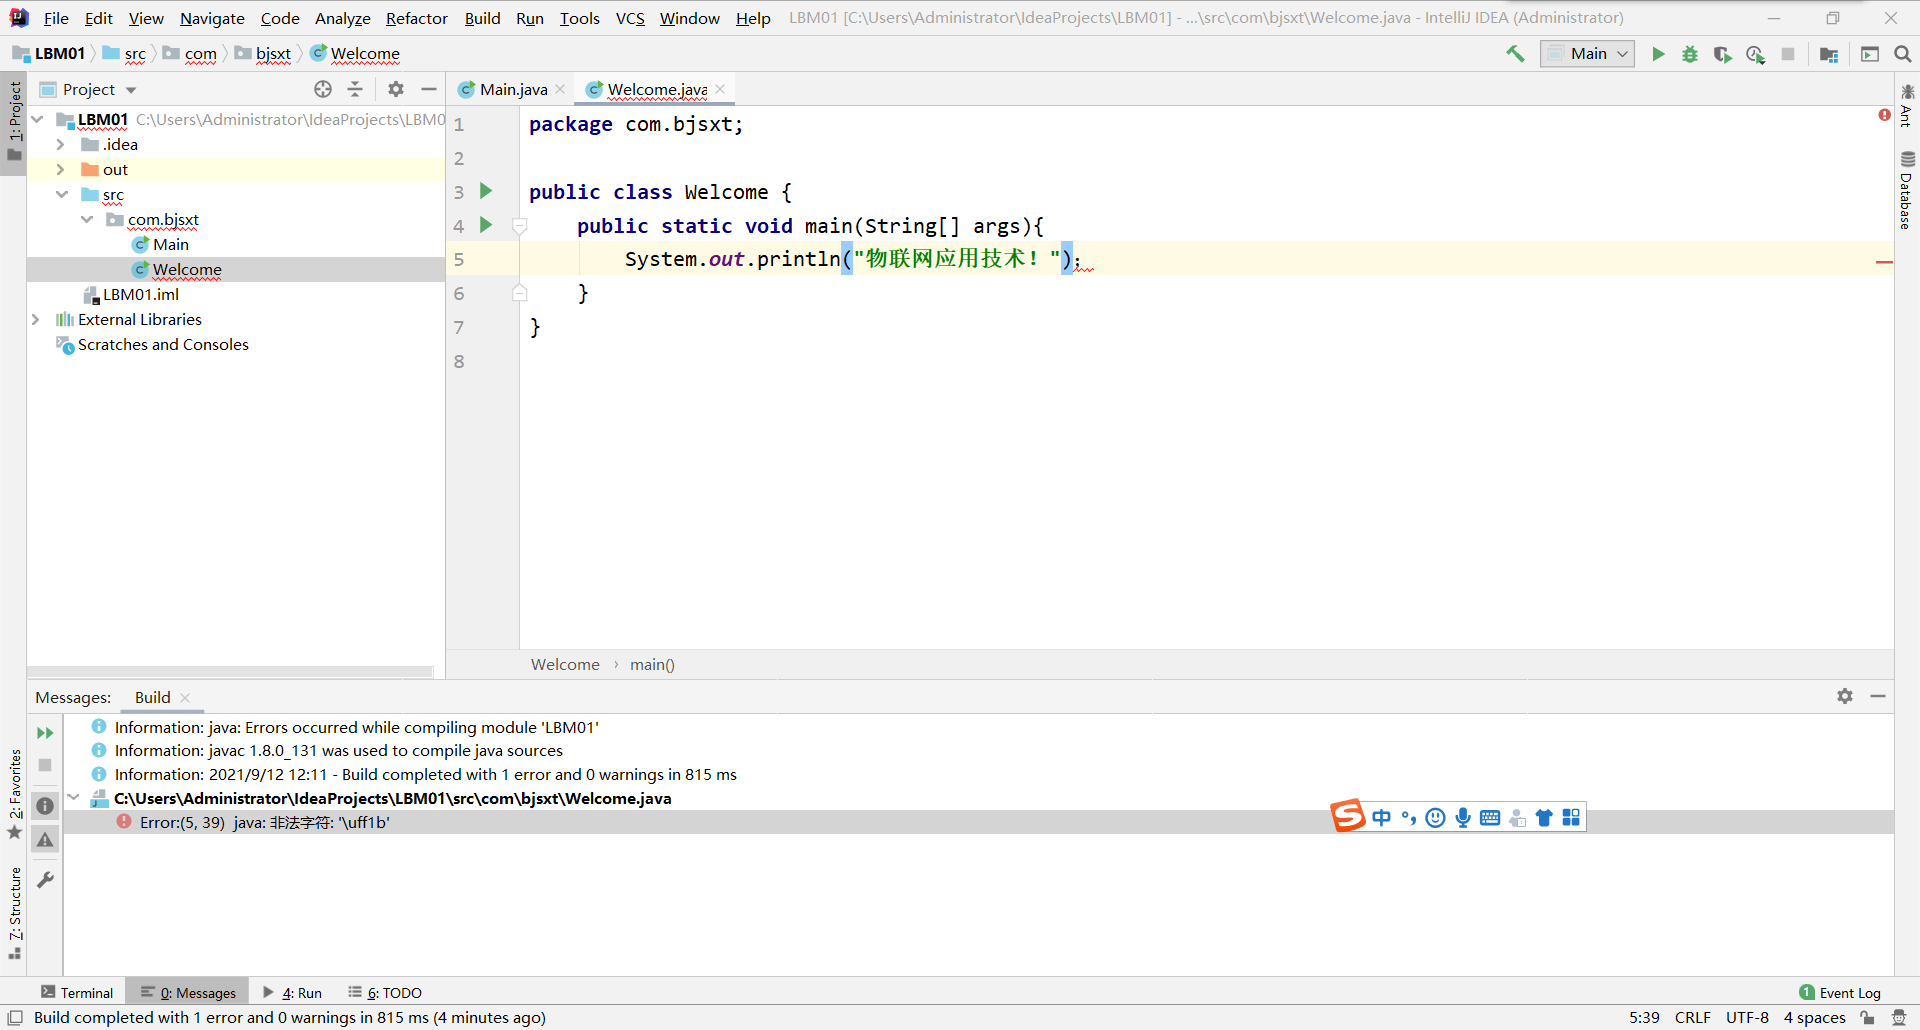Click the Profiler run icon in toolbar
Image resolution: width=1920 pixels, height=1030 pixels.
(x=1755, y=54)
